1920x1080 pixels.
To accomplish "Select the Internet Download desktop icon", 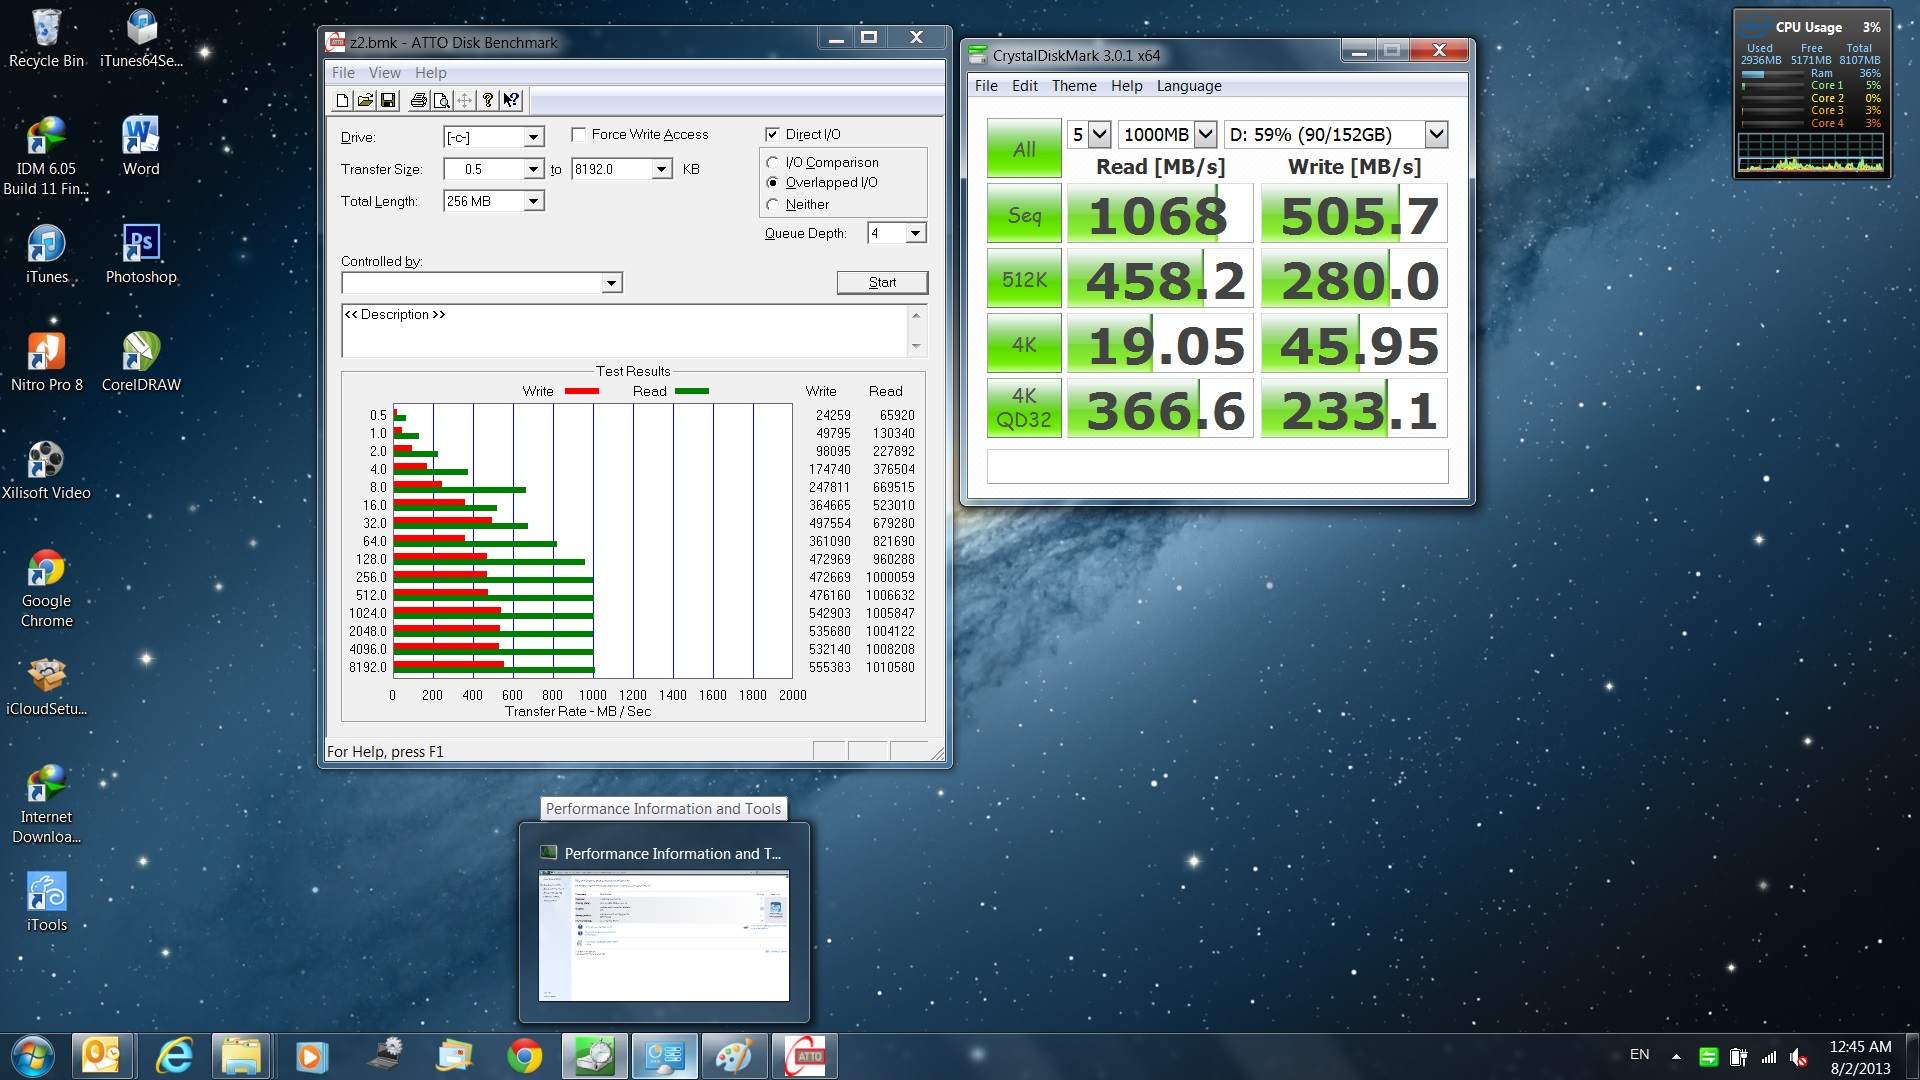I will tap(46, 804).
